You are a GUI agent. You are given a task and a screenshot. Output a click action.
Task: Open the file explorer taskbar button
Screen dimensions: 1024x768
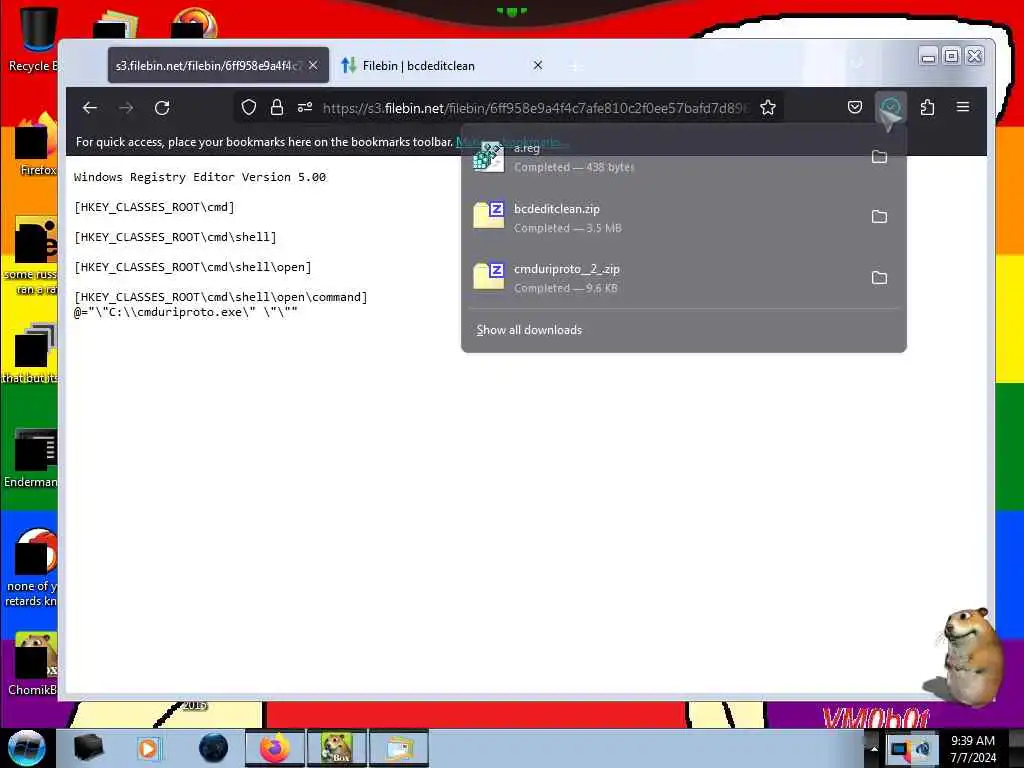399,748
